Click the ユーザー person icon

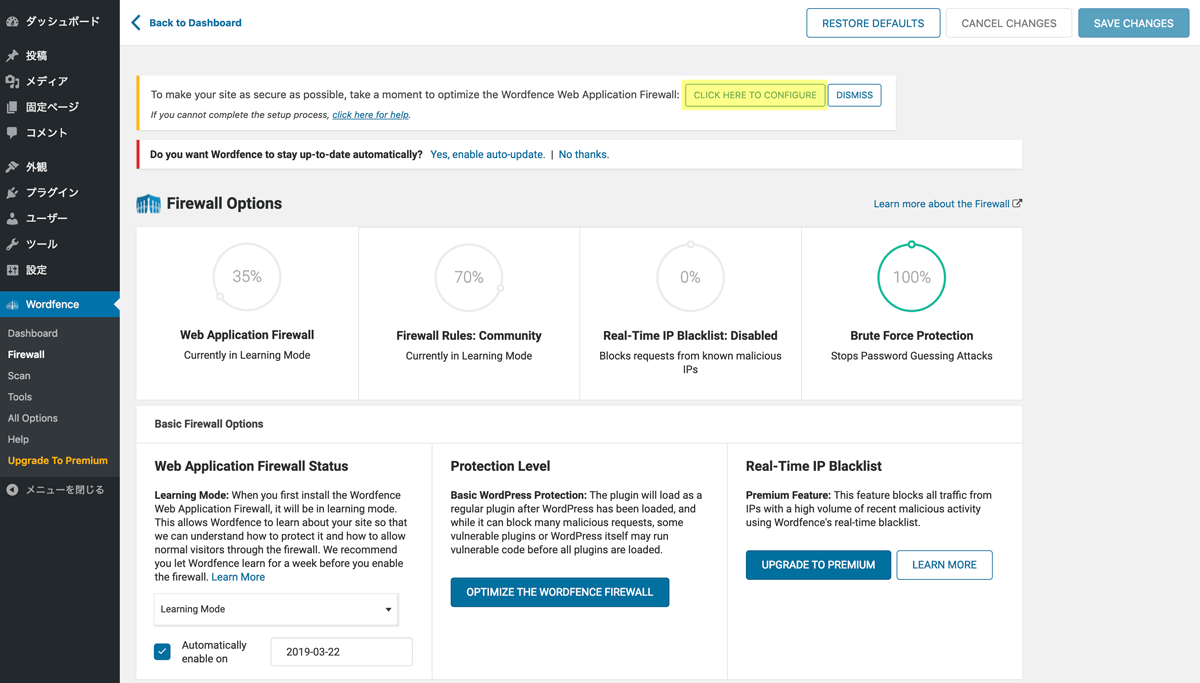pyautogui.click(x=12, y=218)
